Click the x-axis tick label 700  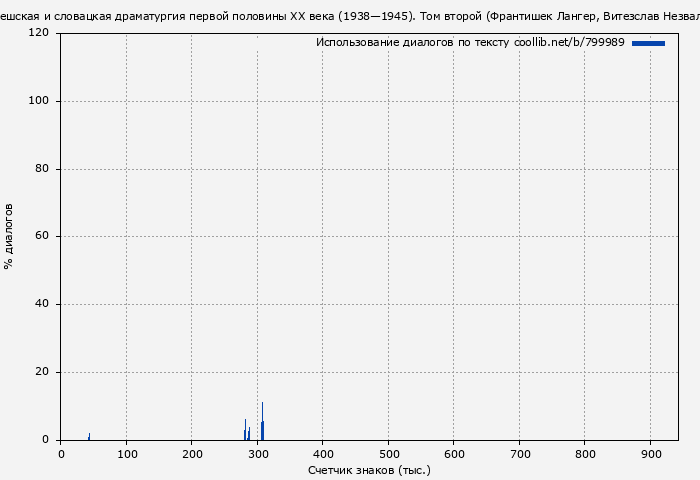(519, 454)
